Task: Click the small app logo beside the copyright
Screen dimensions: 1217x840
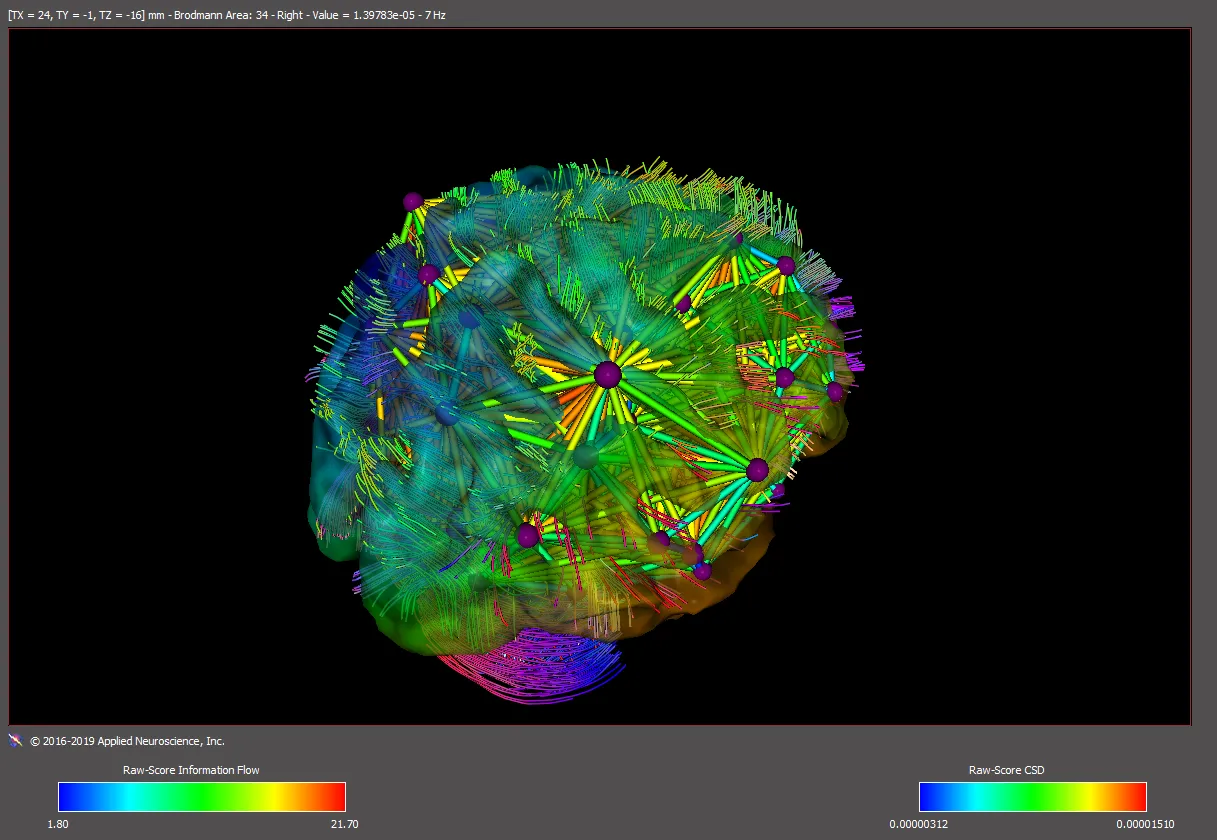Action: tap(15, 741)
